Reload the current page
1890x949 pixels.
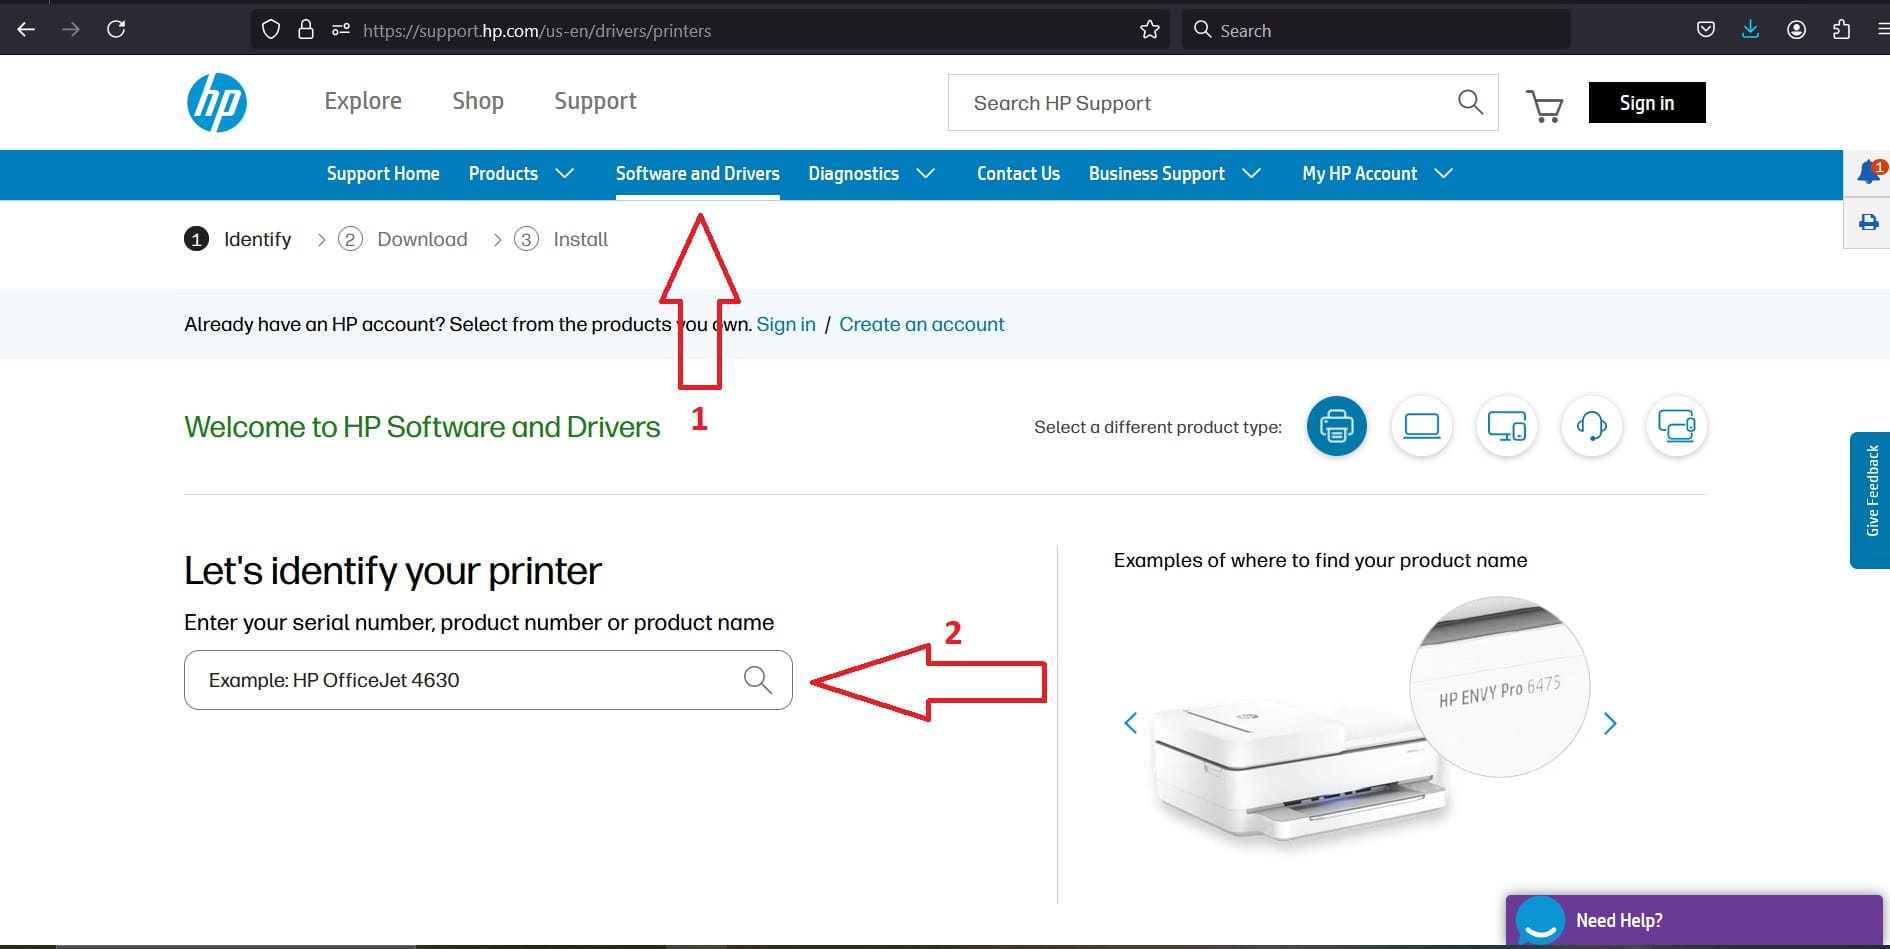[116, 29]
